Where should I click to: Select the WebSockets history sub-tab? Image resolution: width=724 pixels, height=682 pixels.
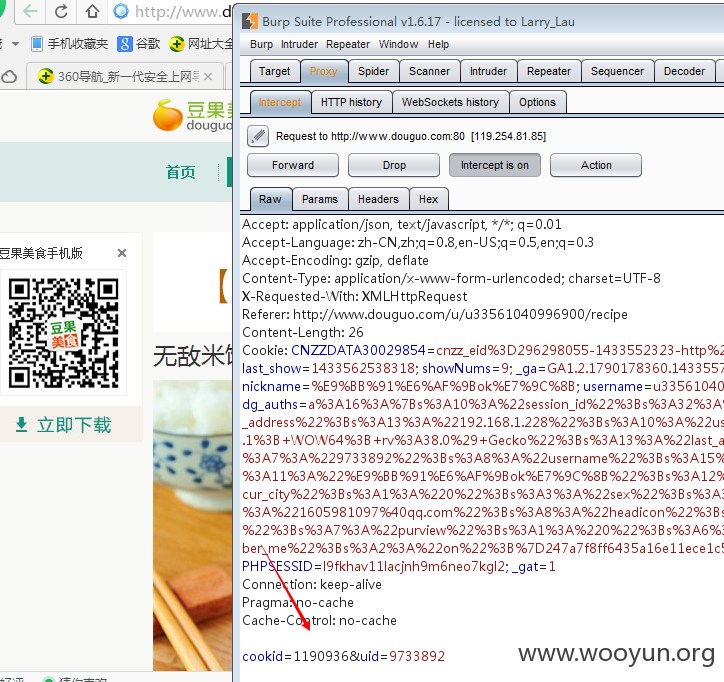(450, 102)
